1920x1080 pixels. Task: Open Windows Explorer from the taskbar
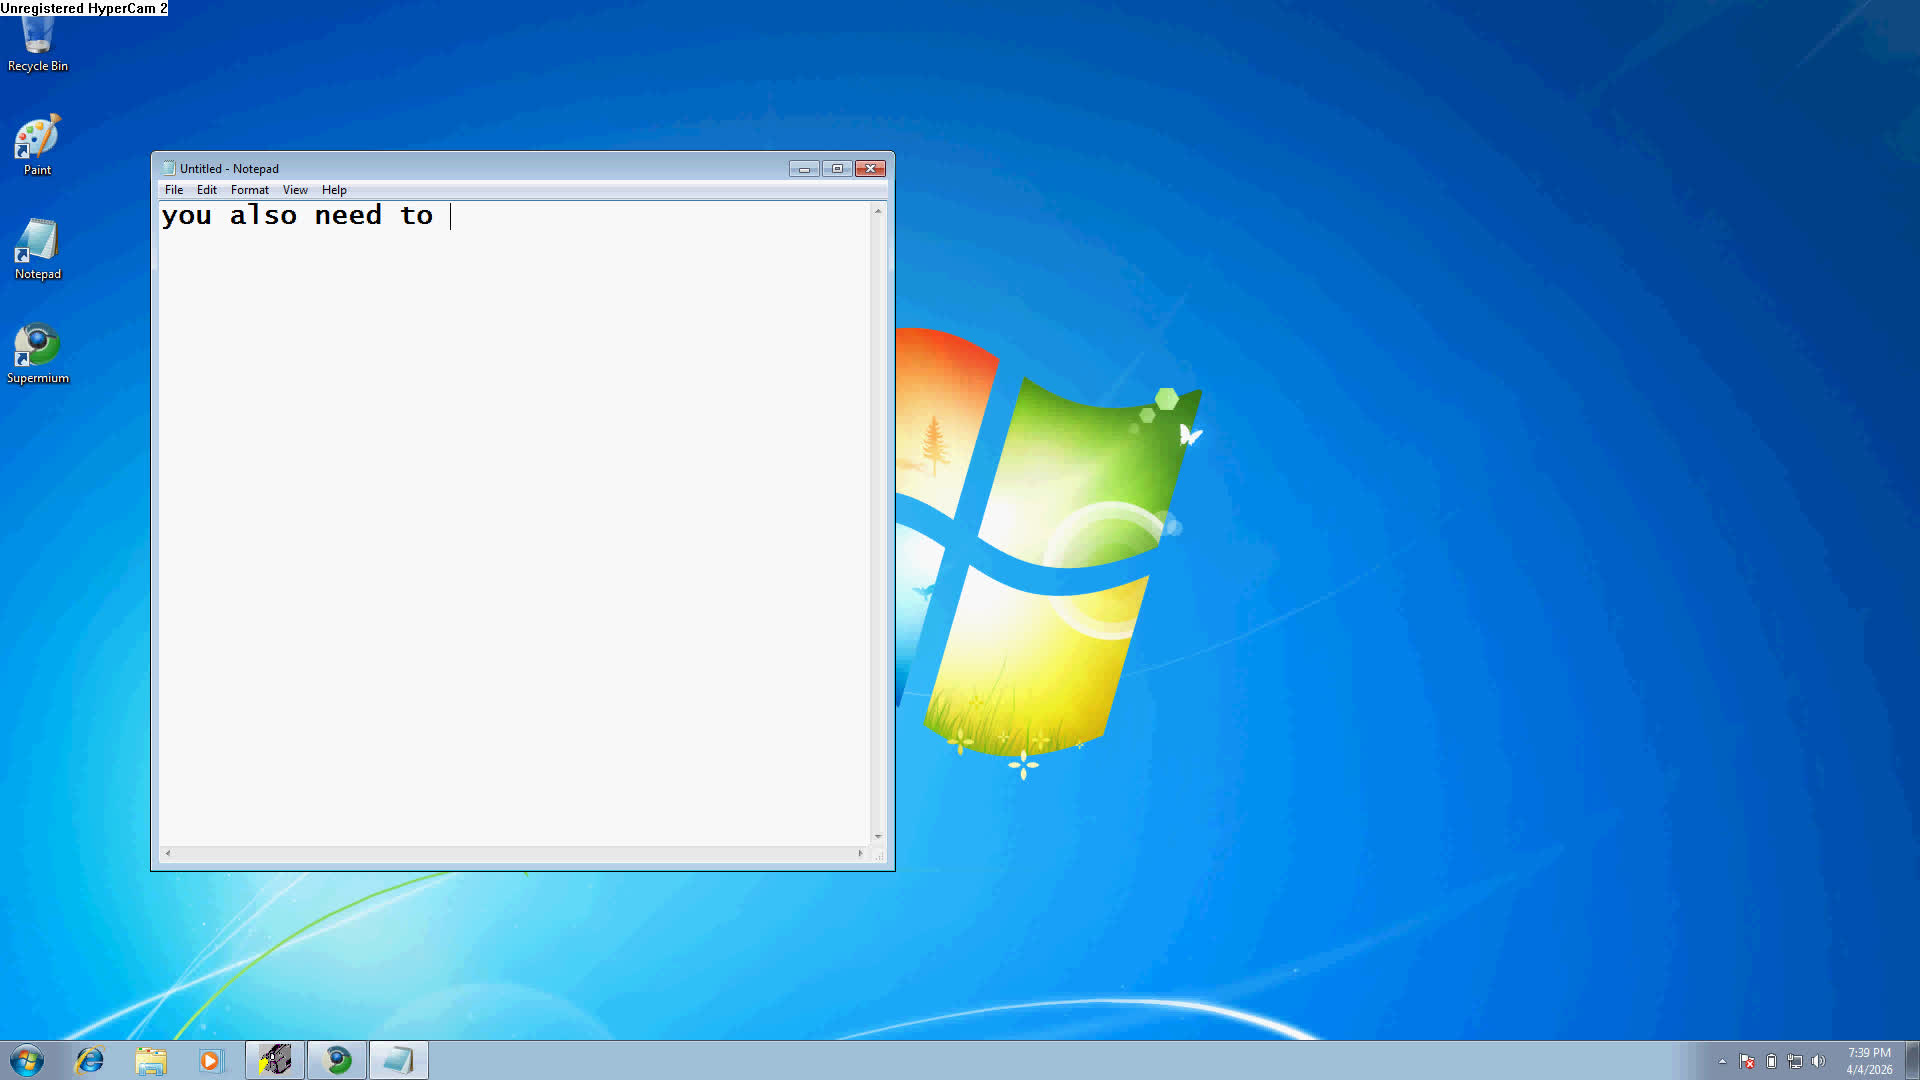[151, 1060]
